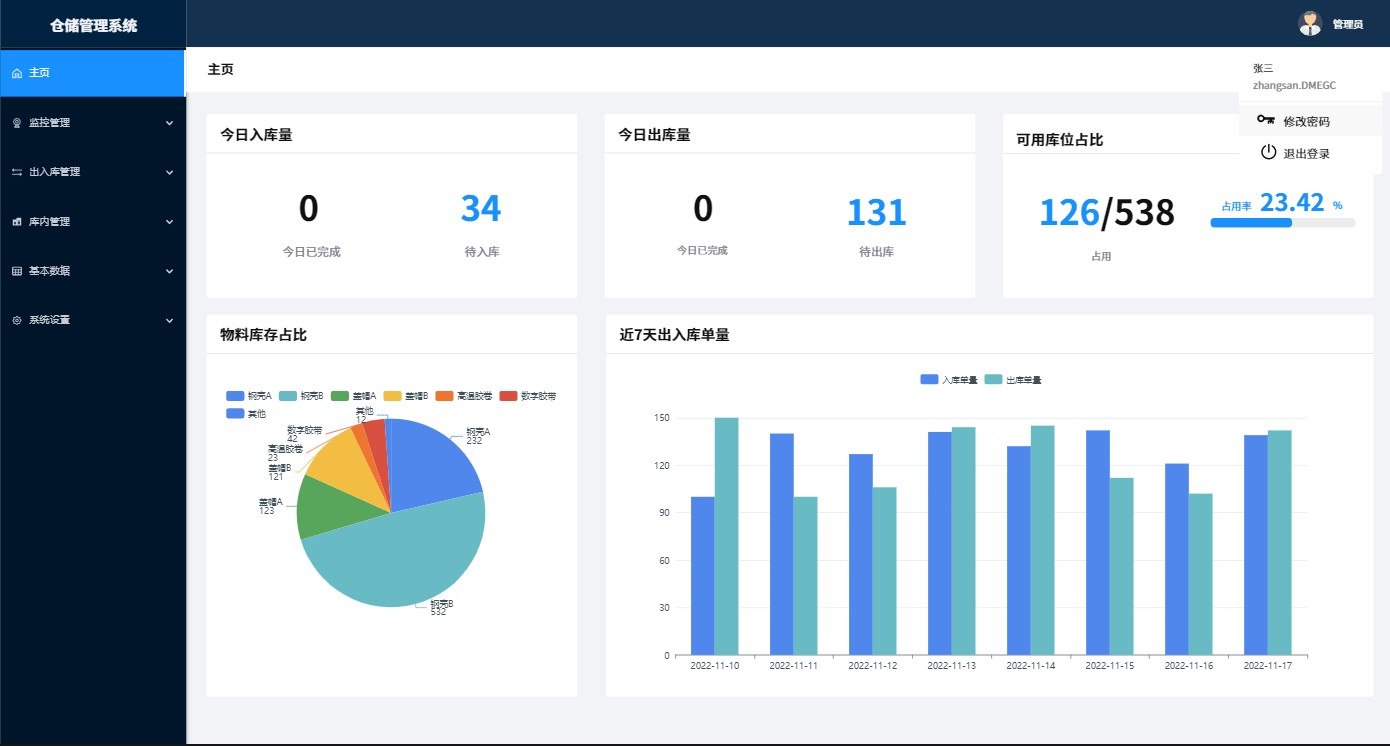Viewport: 1390px width, 746px height.
Task: Select the 修改密码 menu entry
Action: click(1306, 121)
